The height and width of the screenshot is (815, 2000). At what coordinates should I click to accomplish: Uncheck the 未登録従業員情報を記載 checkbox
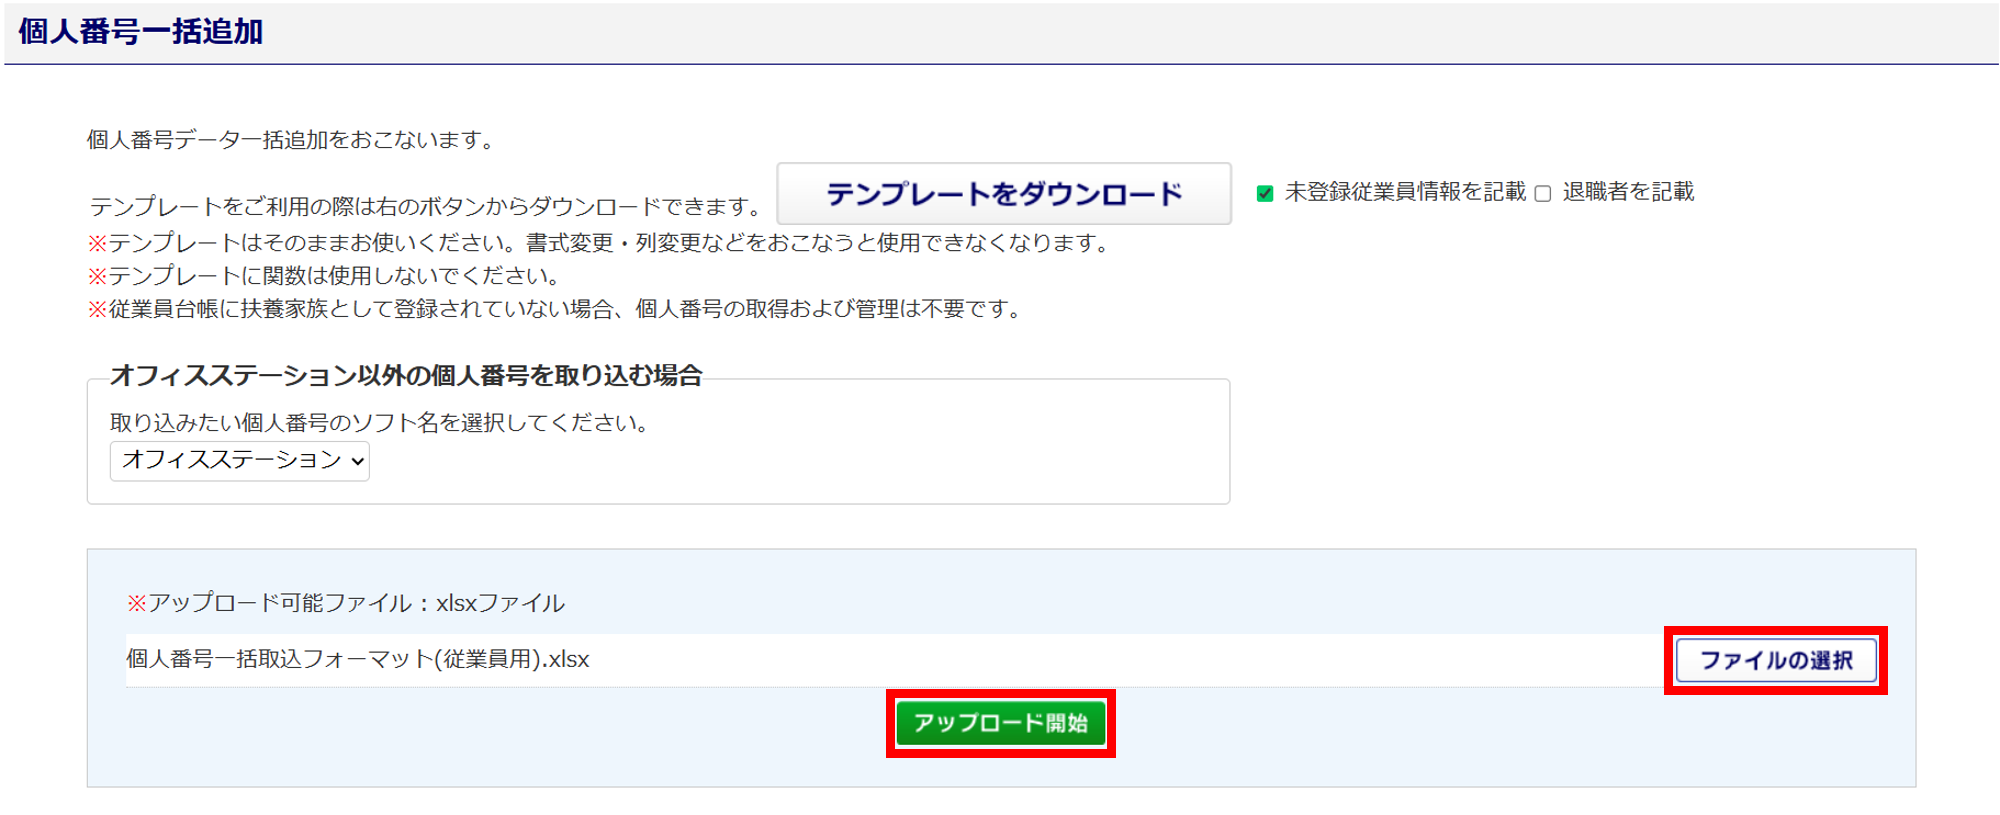[x=1265, y=193]
